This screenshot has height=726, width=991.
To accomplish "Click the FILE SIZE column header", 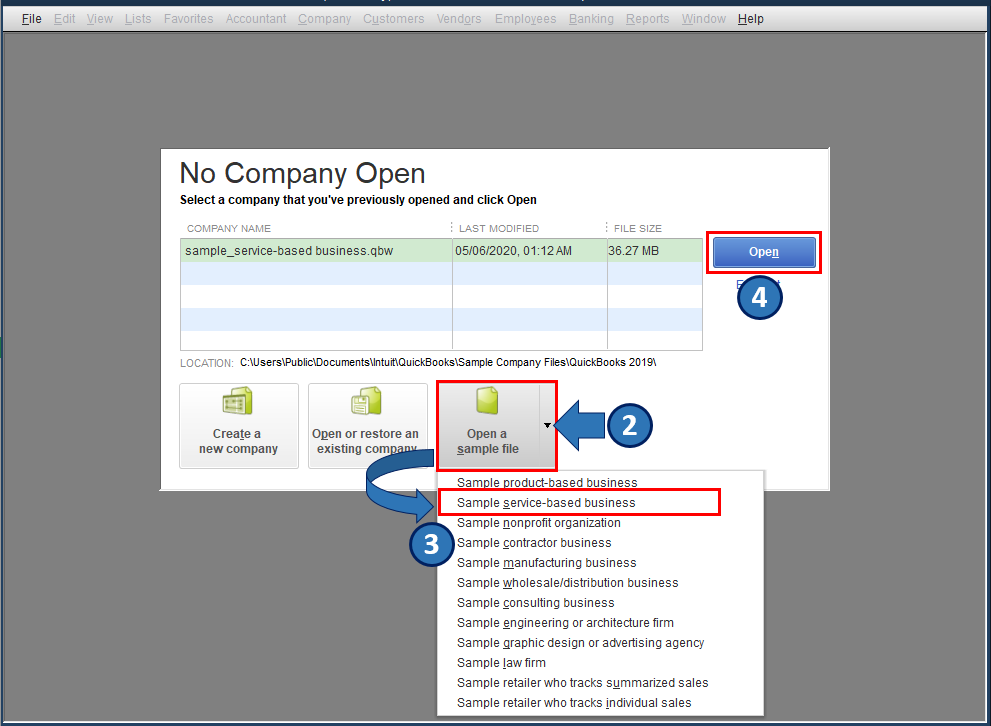I will click(x=638, y=228).
